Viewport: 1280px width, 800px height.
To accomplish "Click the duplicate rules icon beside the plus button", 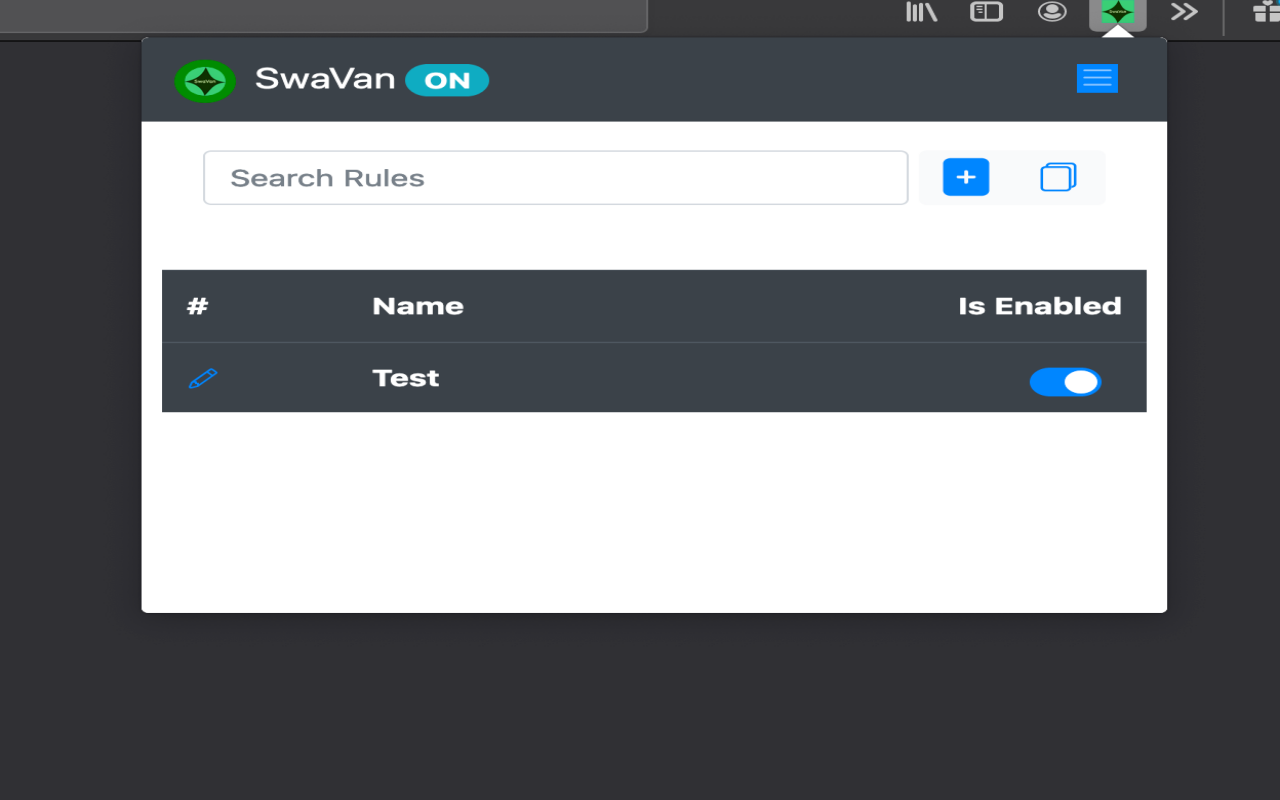I will click(1058, 177).
